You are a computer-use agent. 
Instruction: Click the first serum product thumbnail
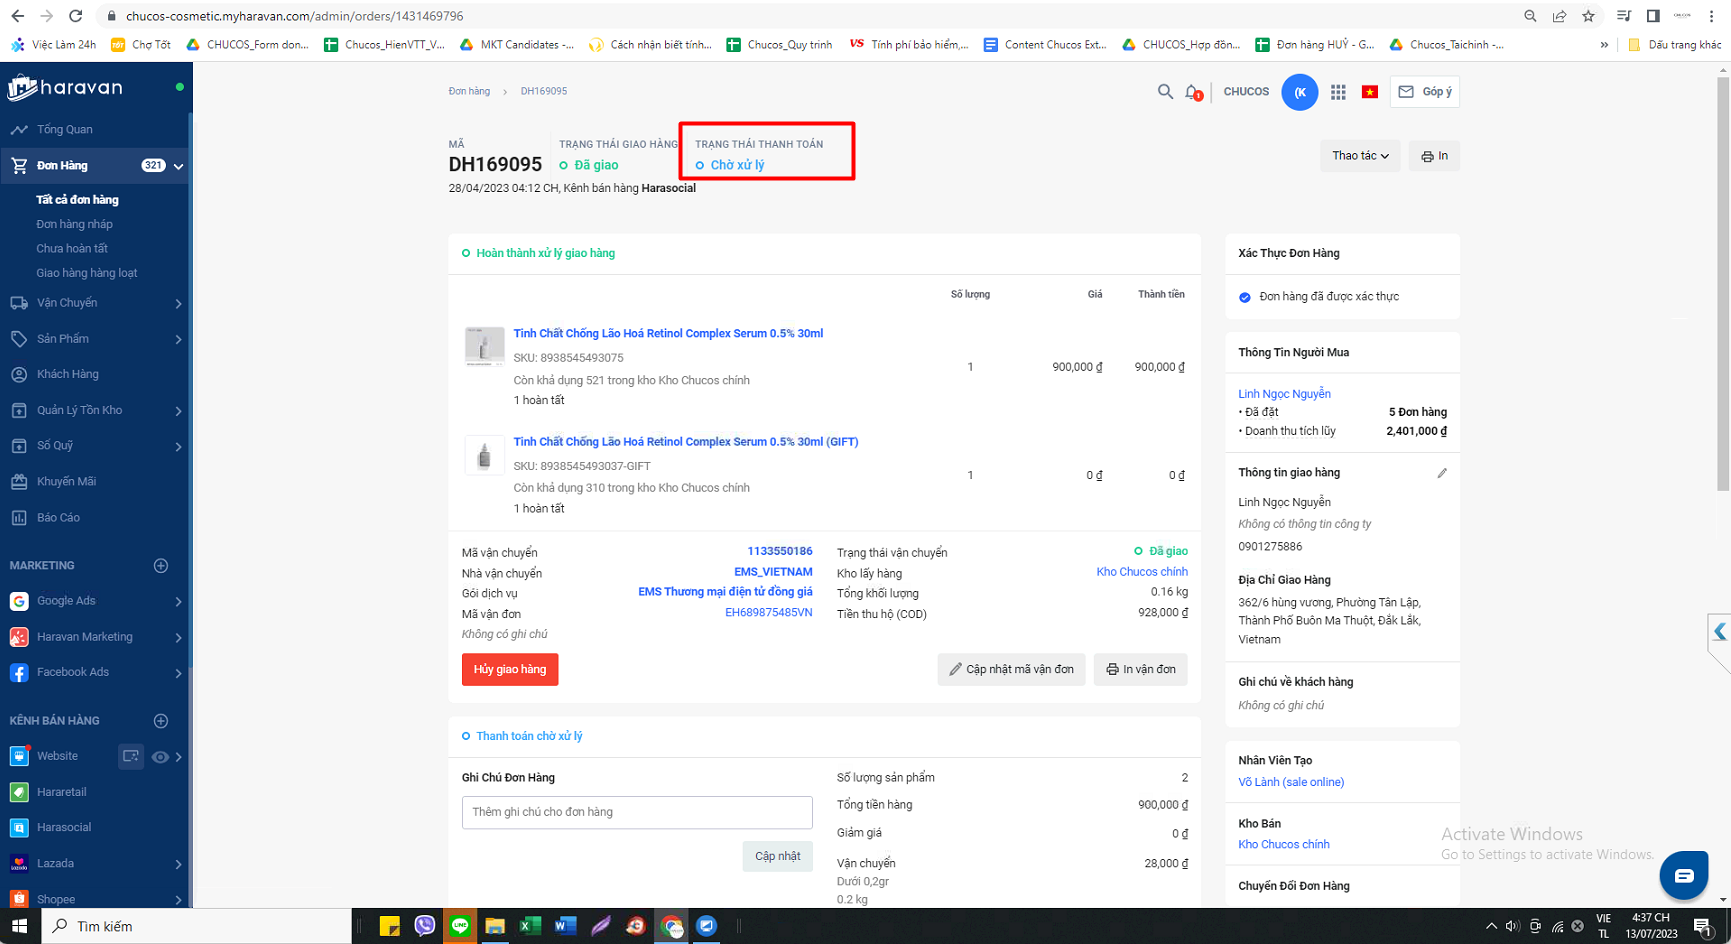pyautogui.click(x=484, y=346)
